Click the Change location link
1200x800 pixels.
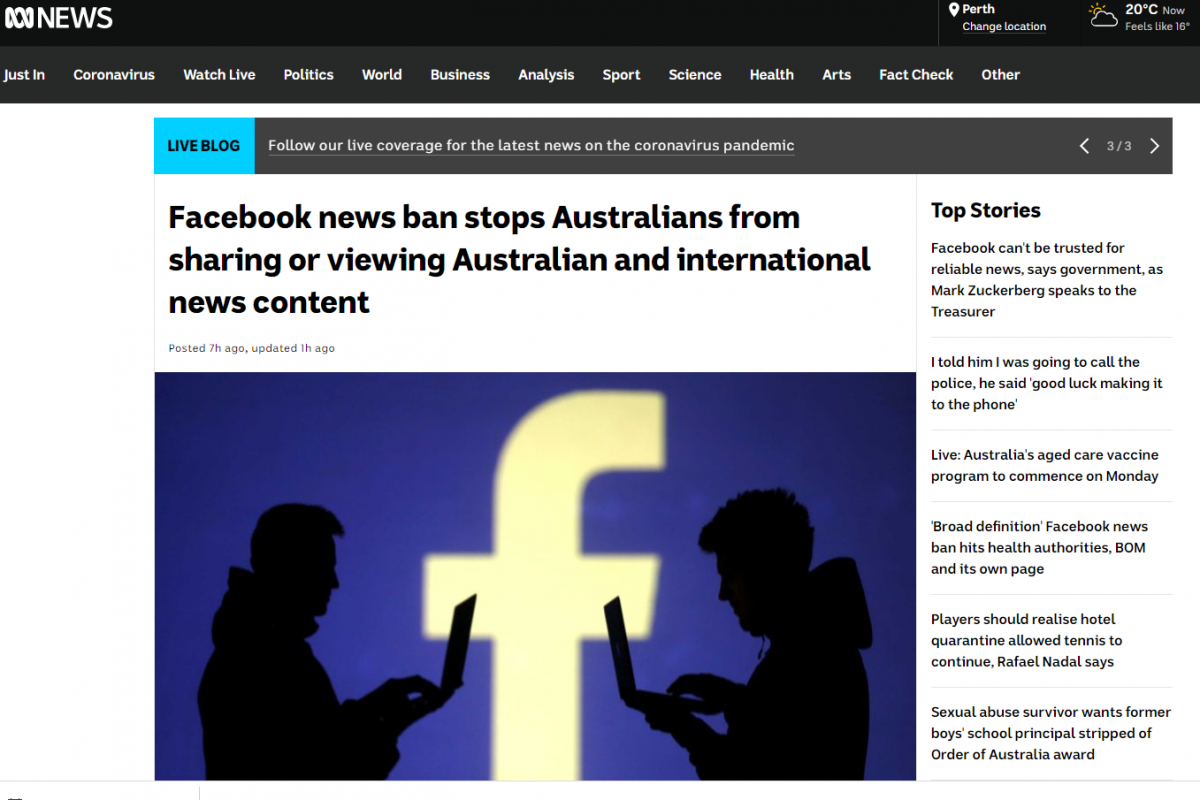click(x=1004, y=27)
